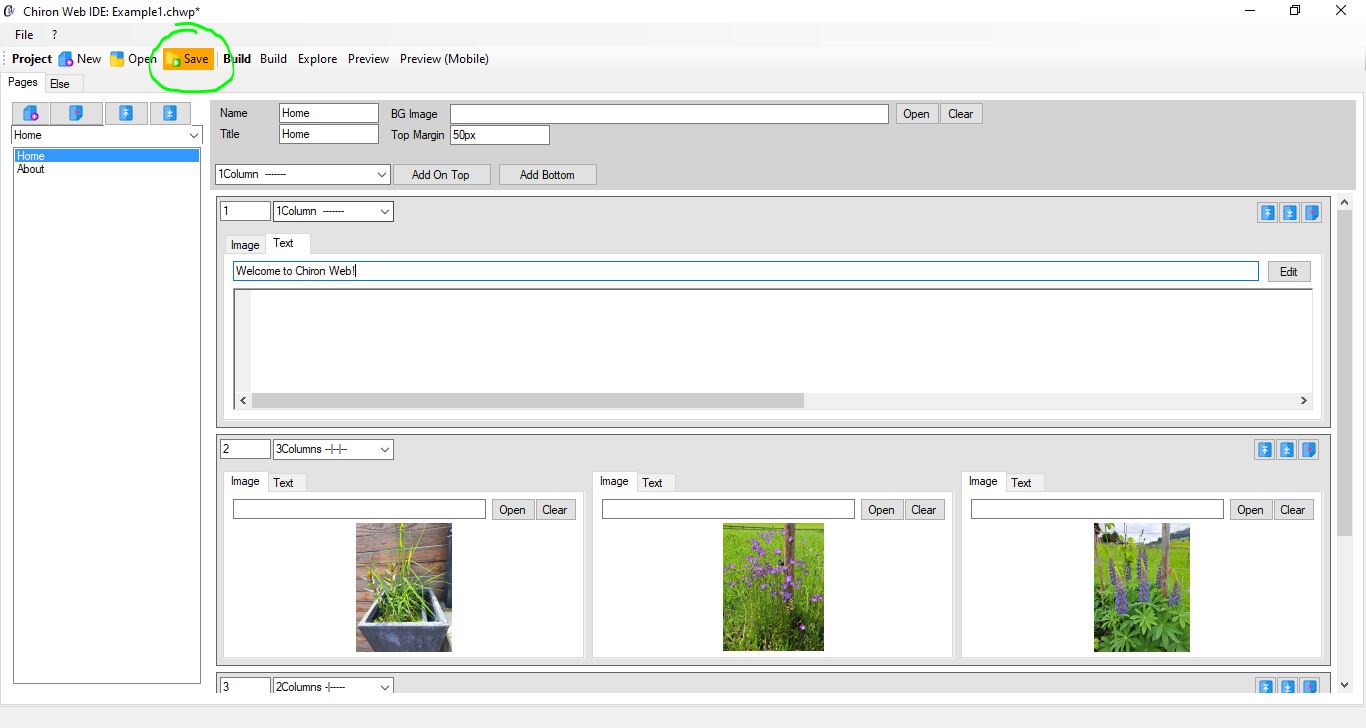Open the File menu

pyautogui.click(x=24, y=35)
